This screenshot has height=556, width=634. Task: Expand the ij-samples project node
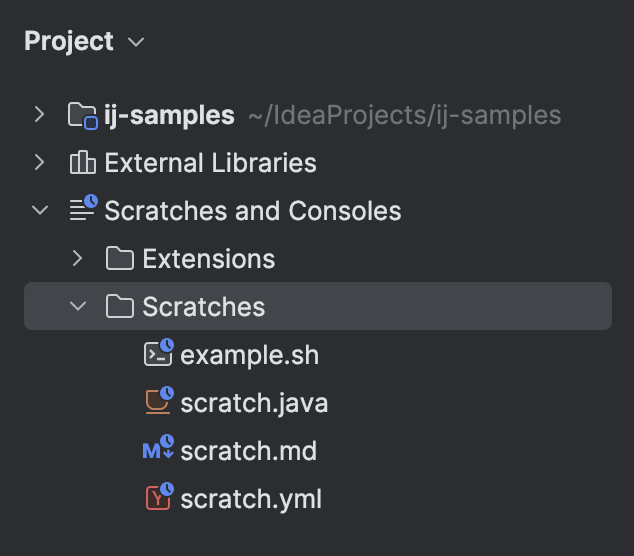[39, 114]
